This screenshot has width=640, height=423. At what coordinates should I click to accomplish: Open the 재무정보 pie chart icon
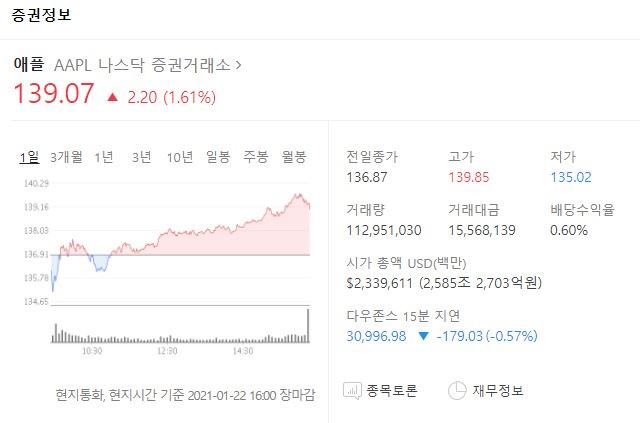(457, 391)
